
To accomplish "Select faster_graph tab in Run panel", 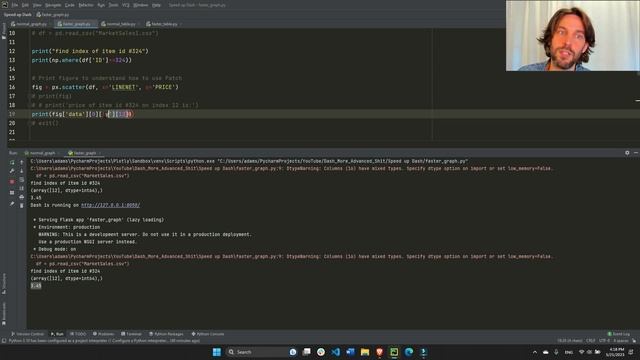I will click(84, 153).
